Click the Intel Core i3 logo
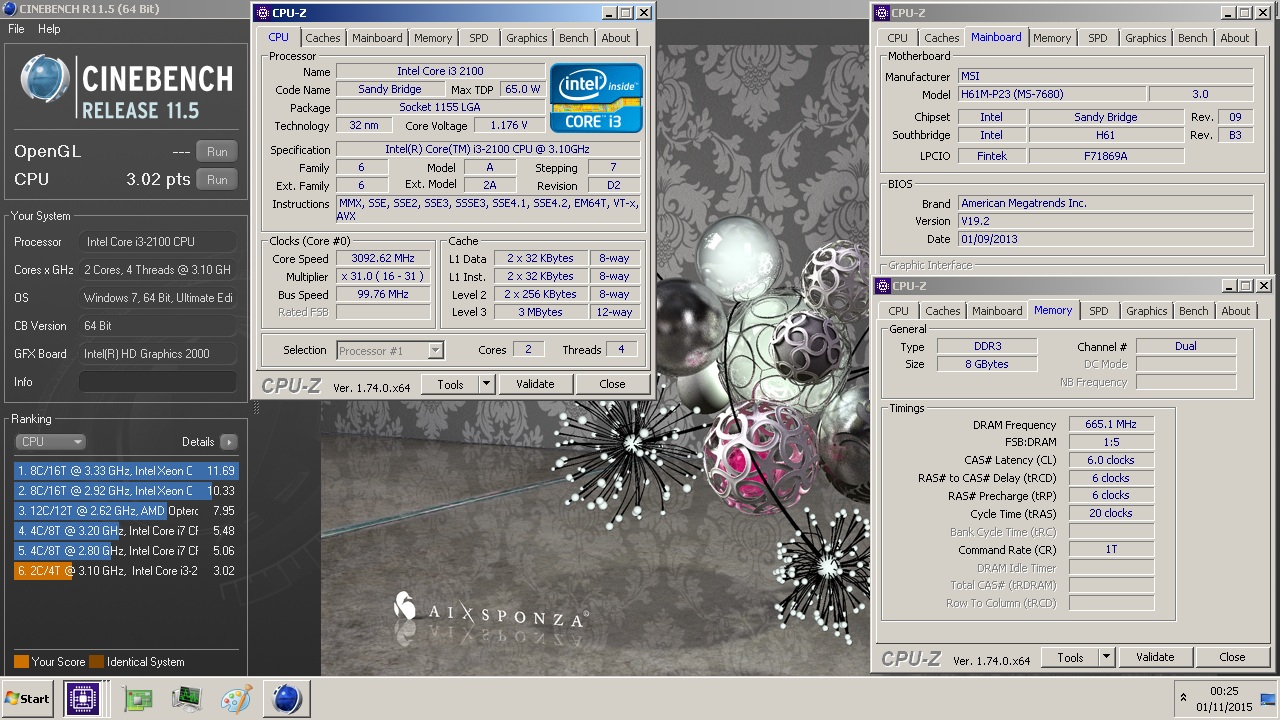Screen dimensions: 1280x720 tap(596, 98)
